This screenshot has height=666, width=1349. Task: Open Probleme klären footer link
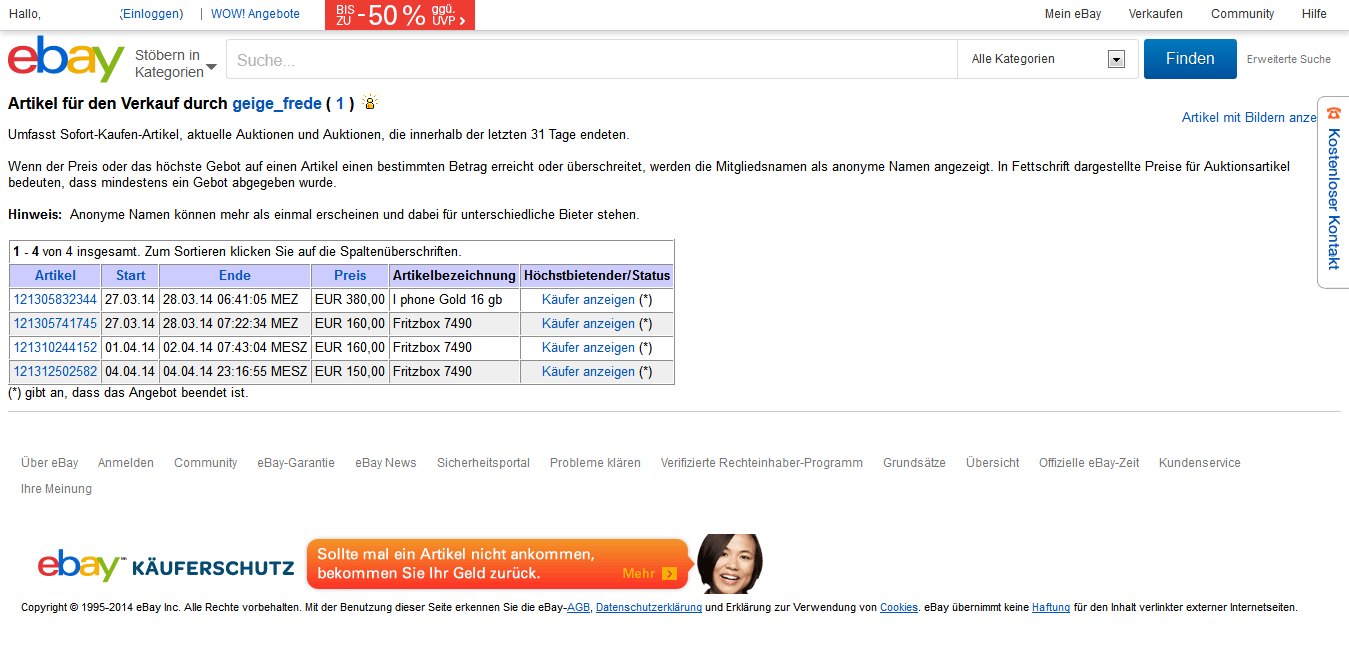[x=595, y=463]
